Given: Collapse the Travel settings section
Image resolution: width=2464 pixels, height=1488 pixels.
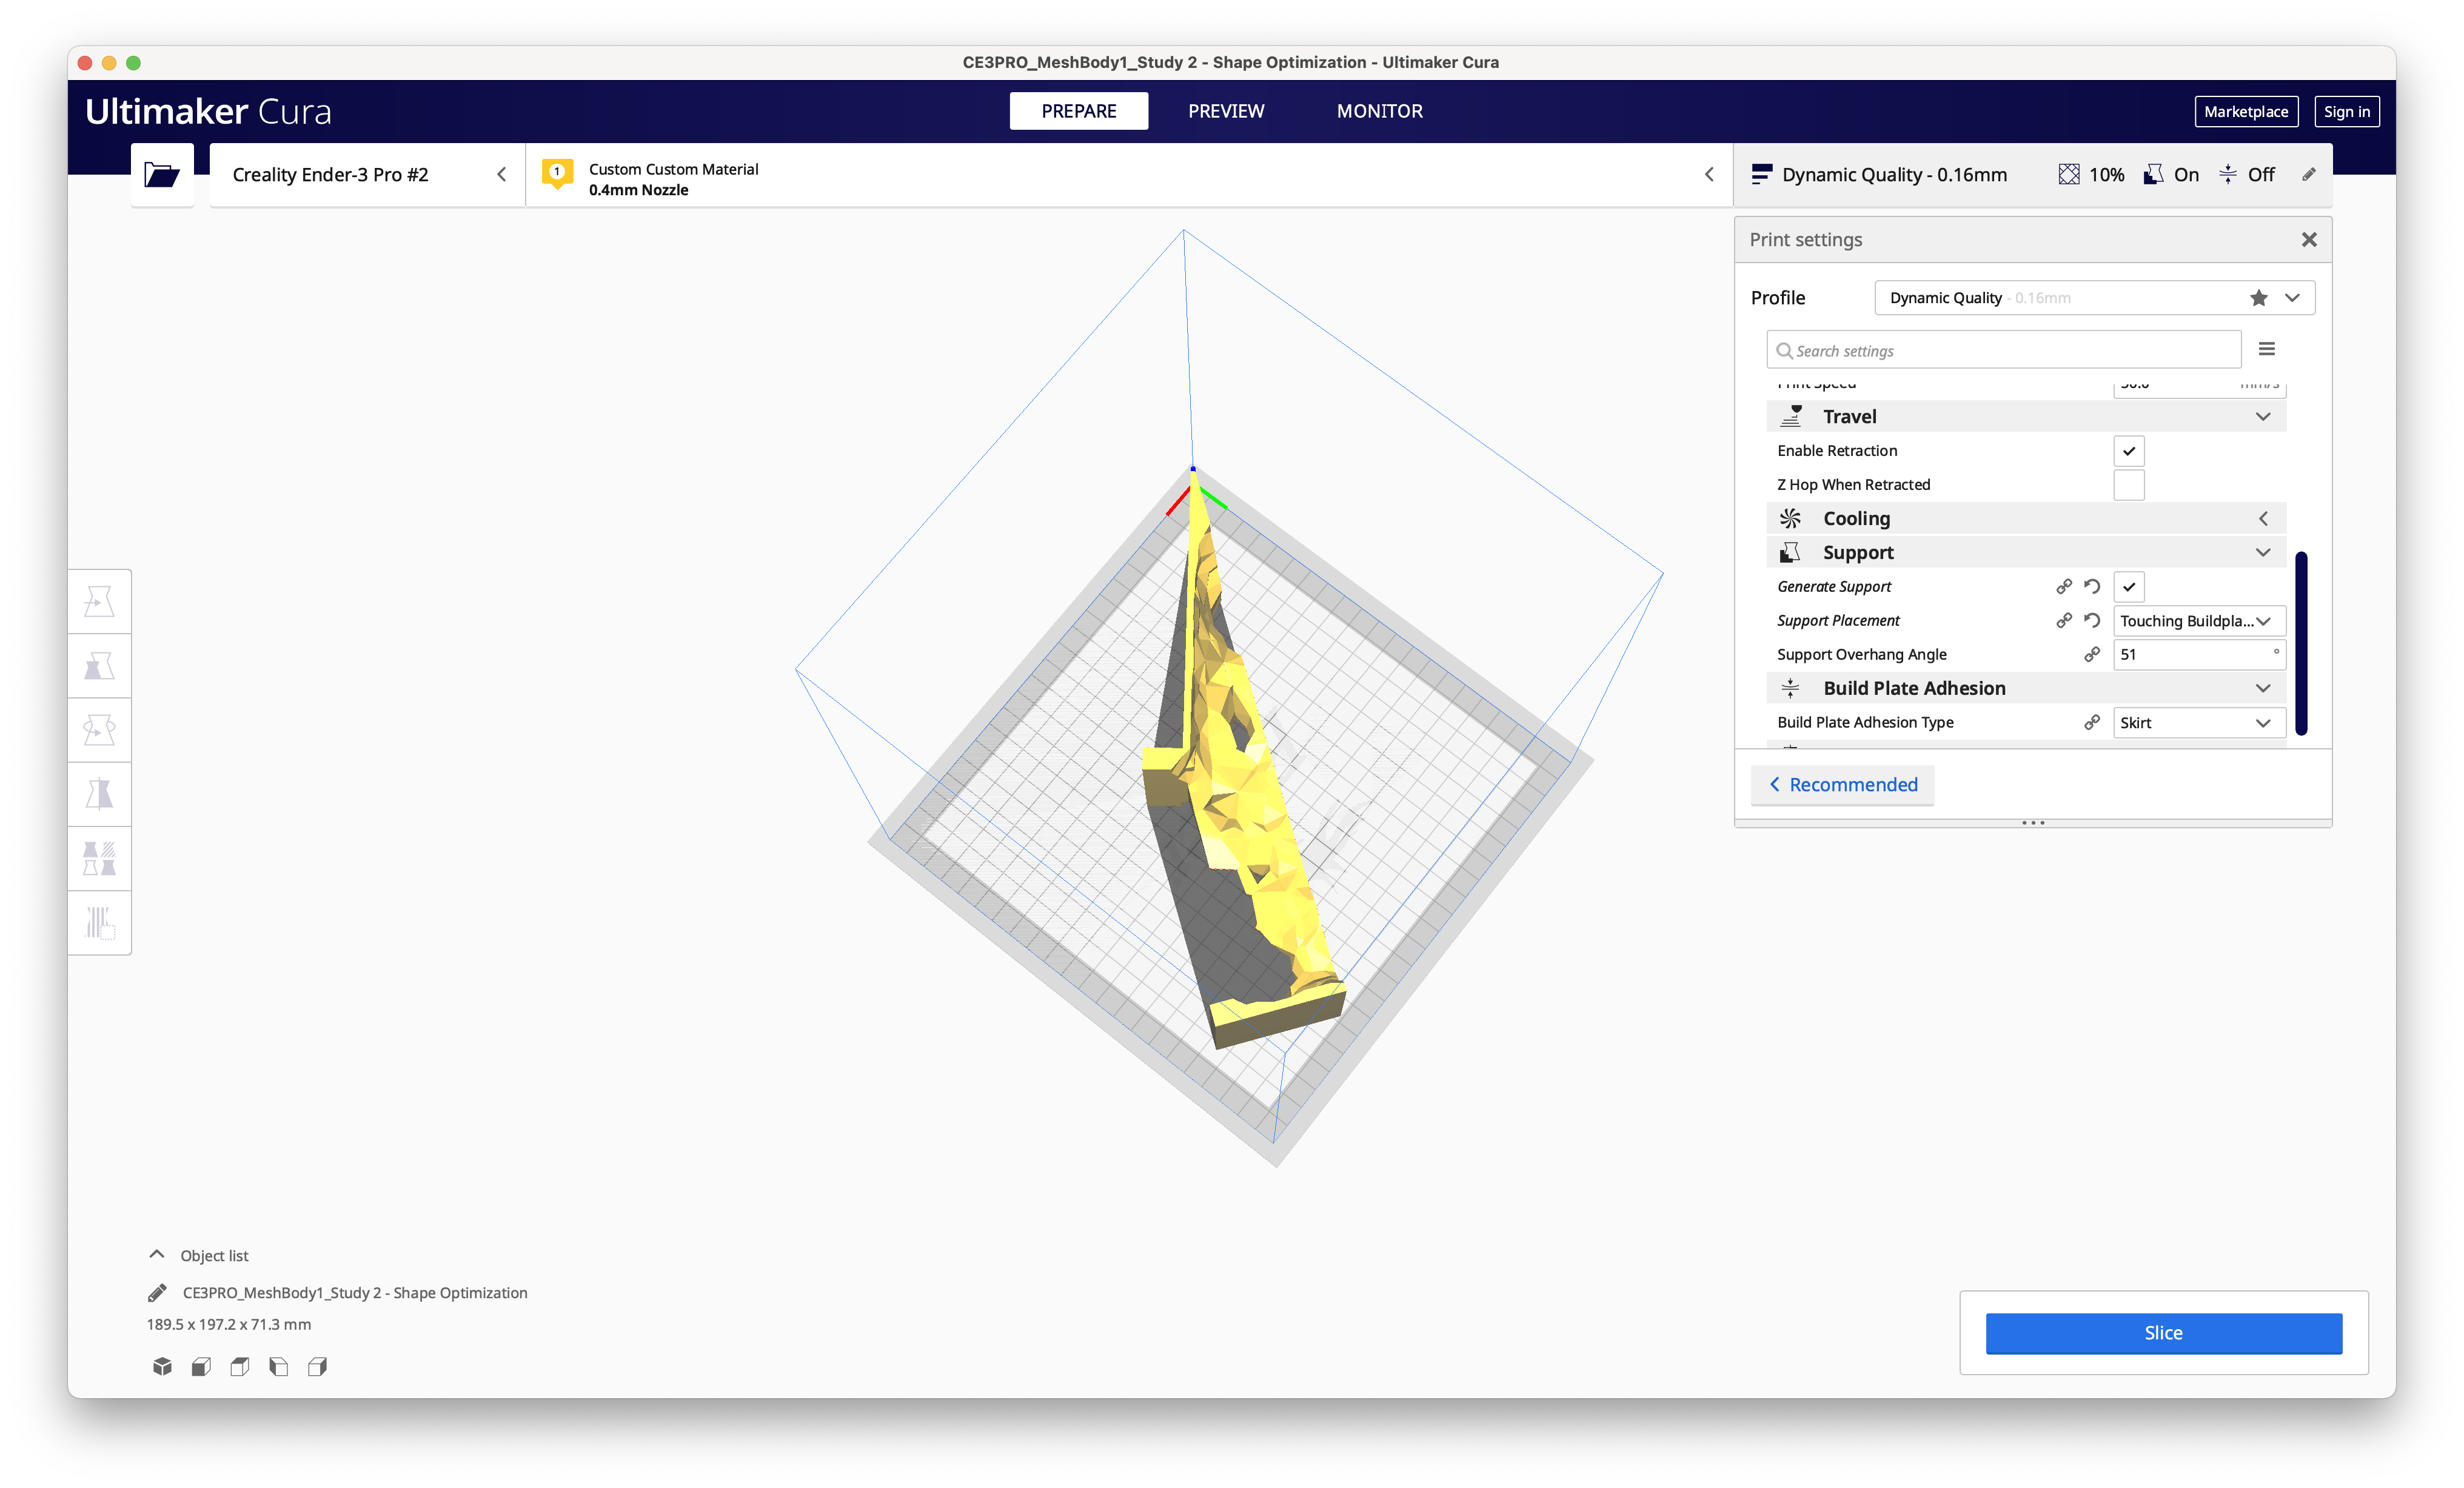Looking at the screenshot, I should [2026, 417].
